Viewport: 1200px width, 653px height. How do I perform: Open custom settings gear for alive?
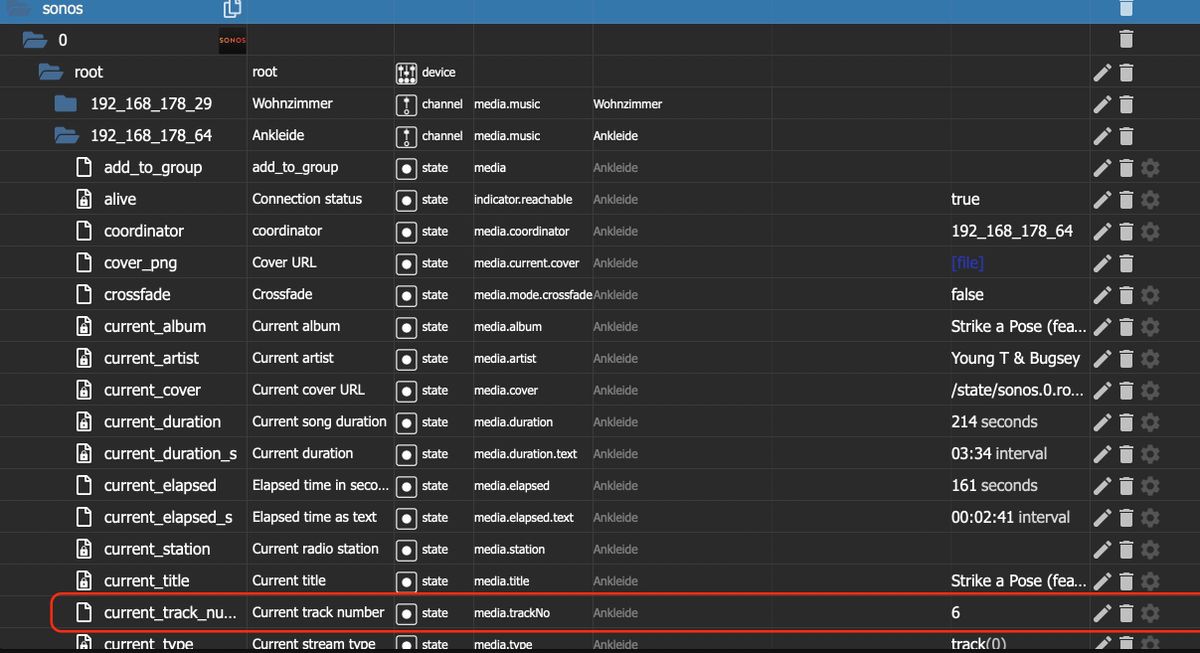(1150, 200)
